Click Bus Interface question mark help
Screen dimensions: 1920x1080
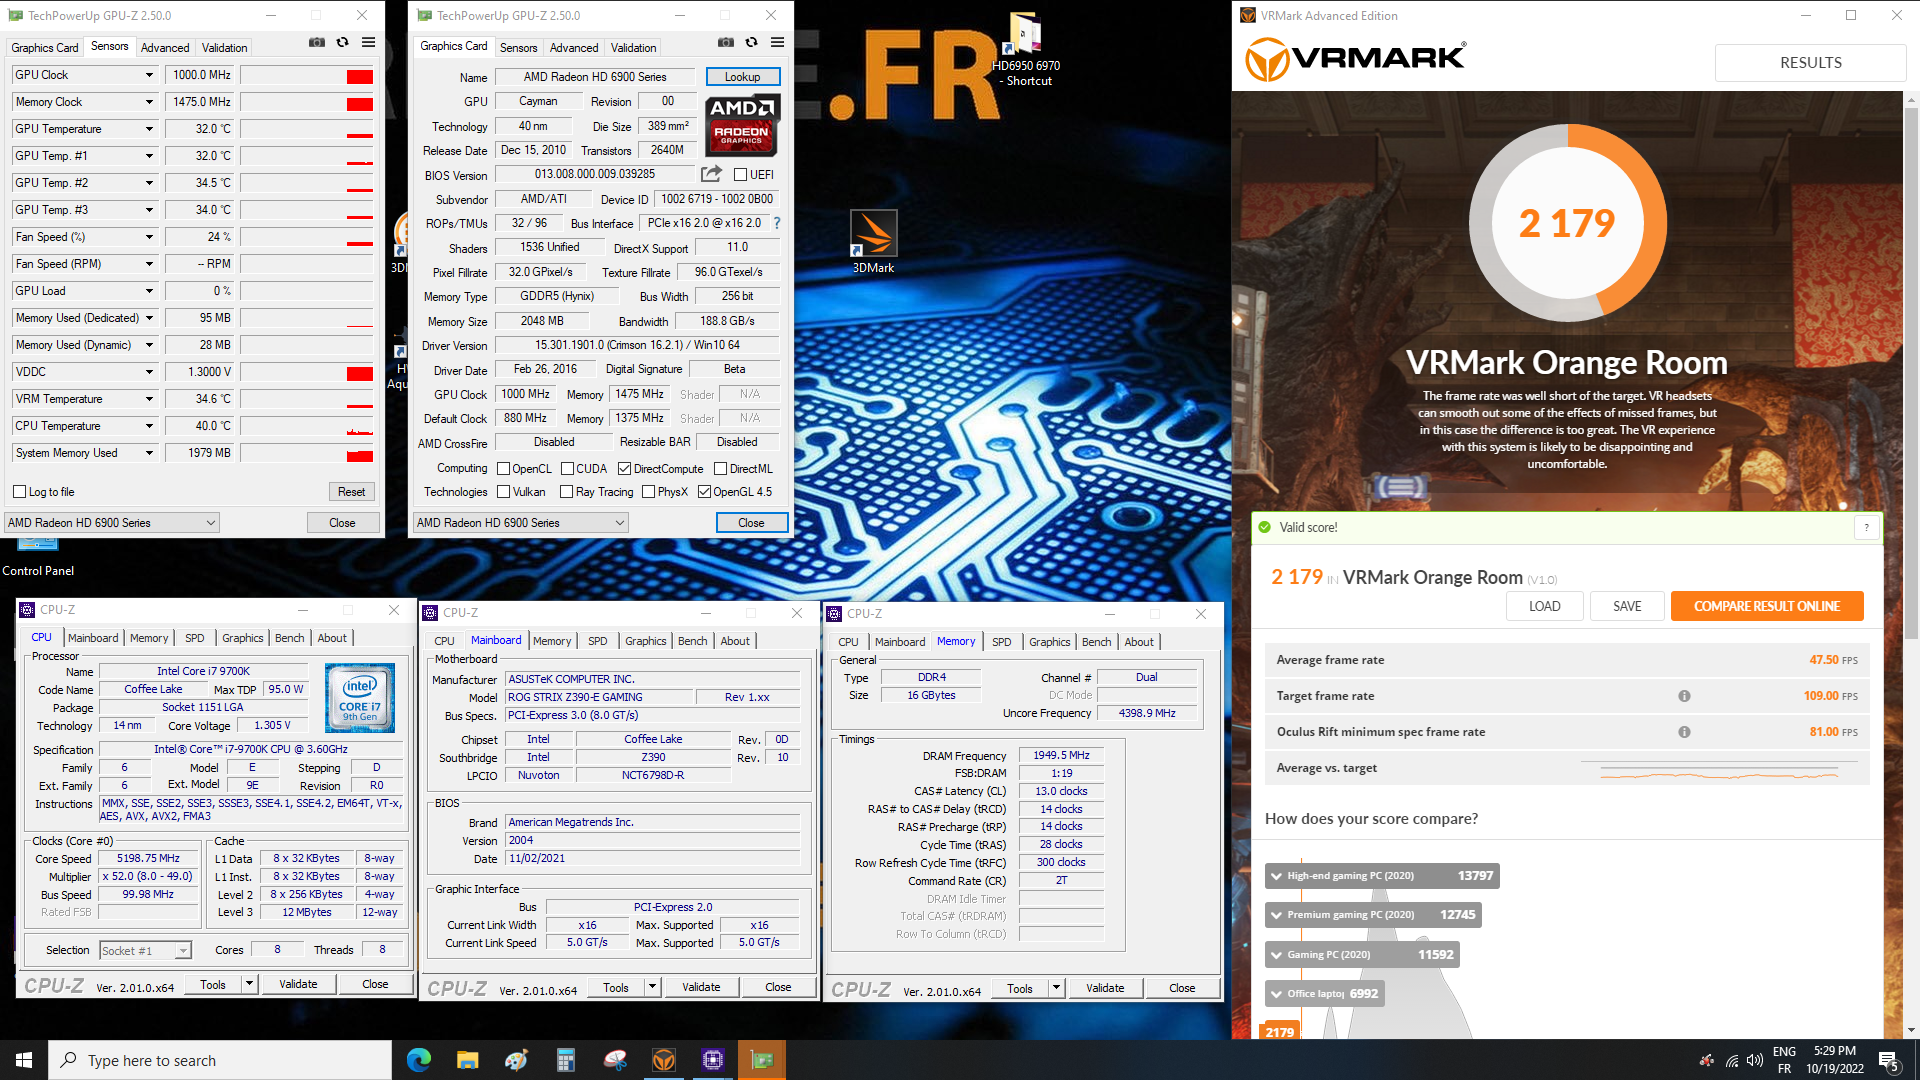[776, 223]
